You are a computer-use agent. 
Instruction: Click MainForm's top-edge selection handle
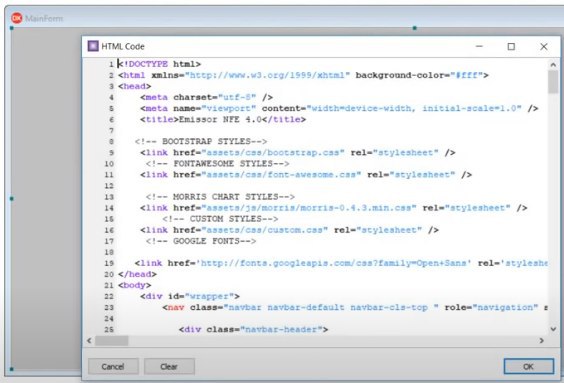tap(415, 28)
